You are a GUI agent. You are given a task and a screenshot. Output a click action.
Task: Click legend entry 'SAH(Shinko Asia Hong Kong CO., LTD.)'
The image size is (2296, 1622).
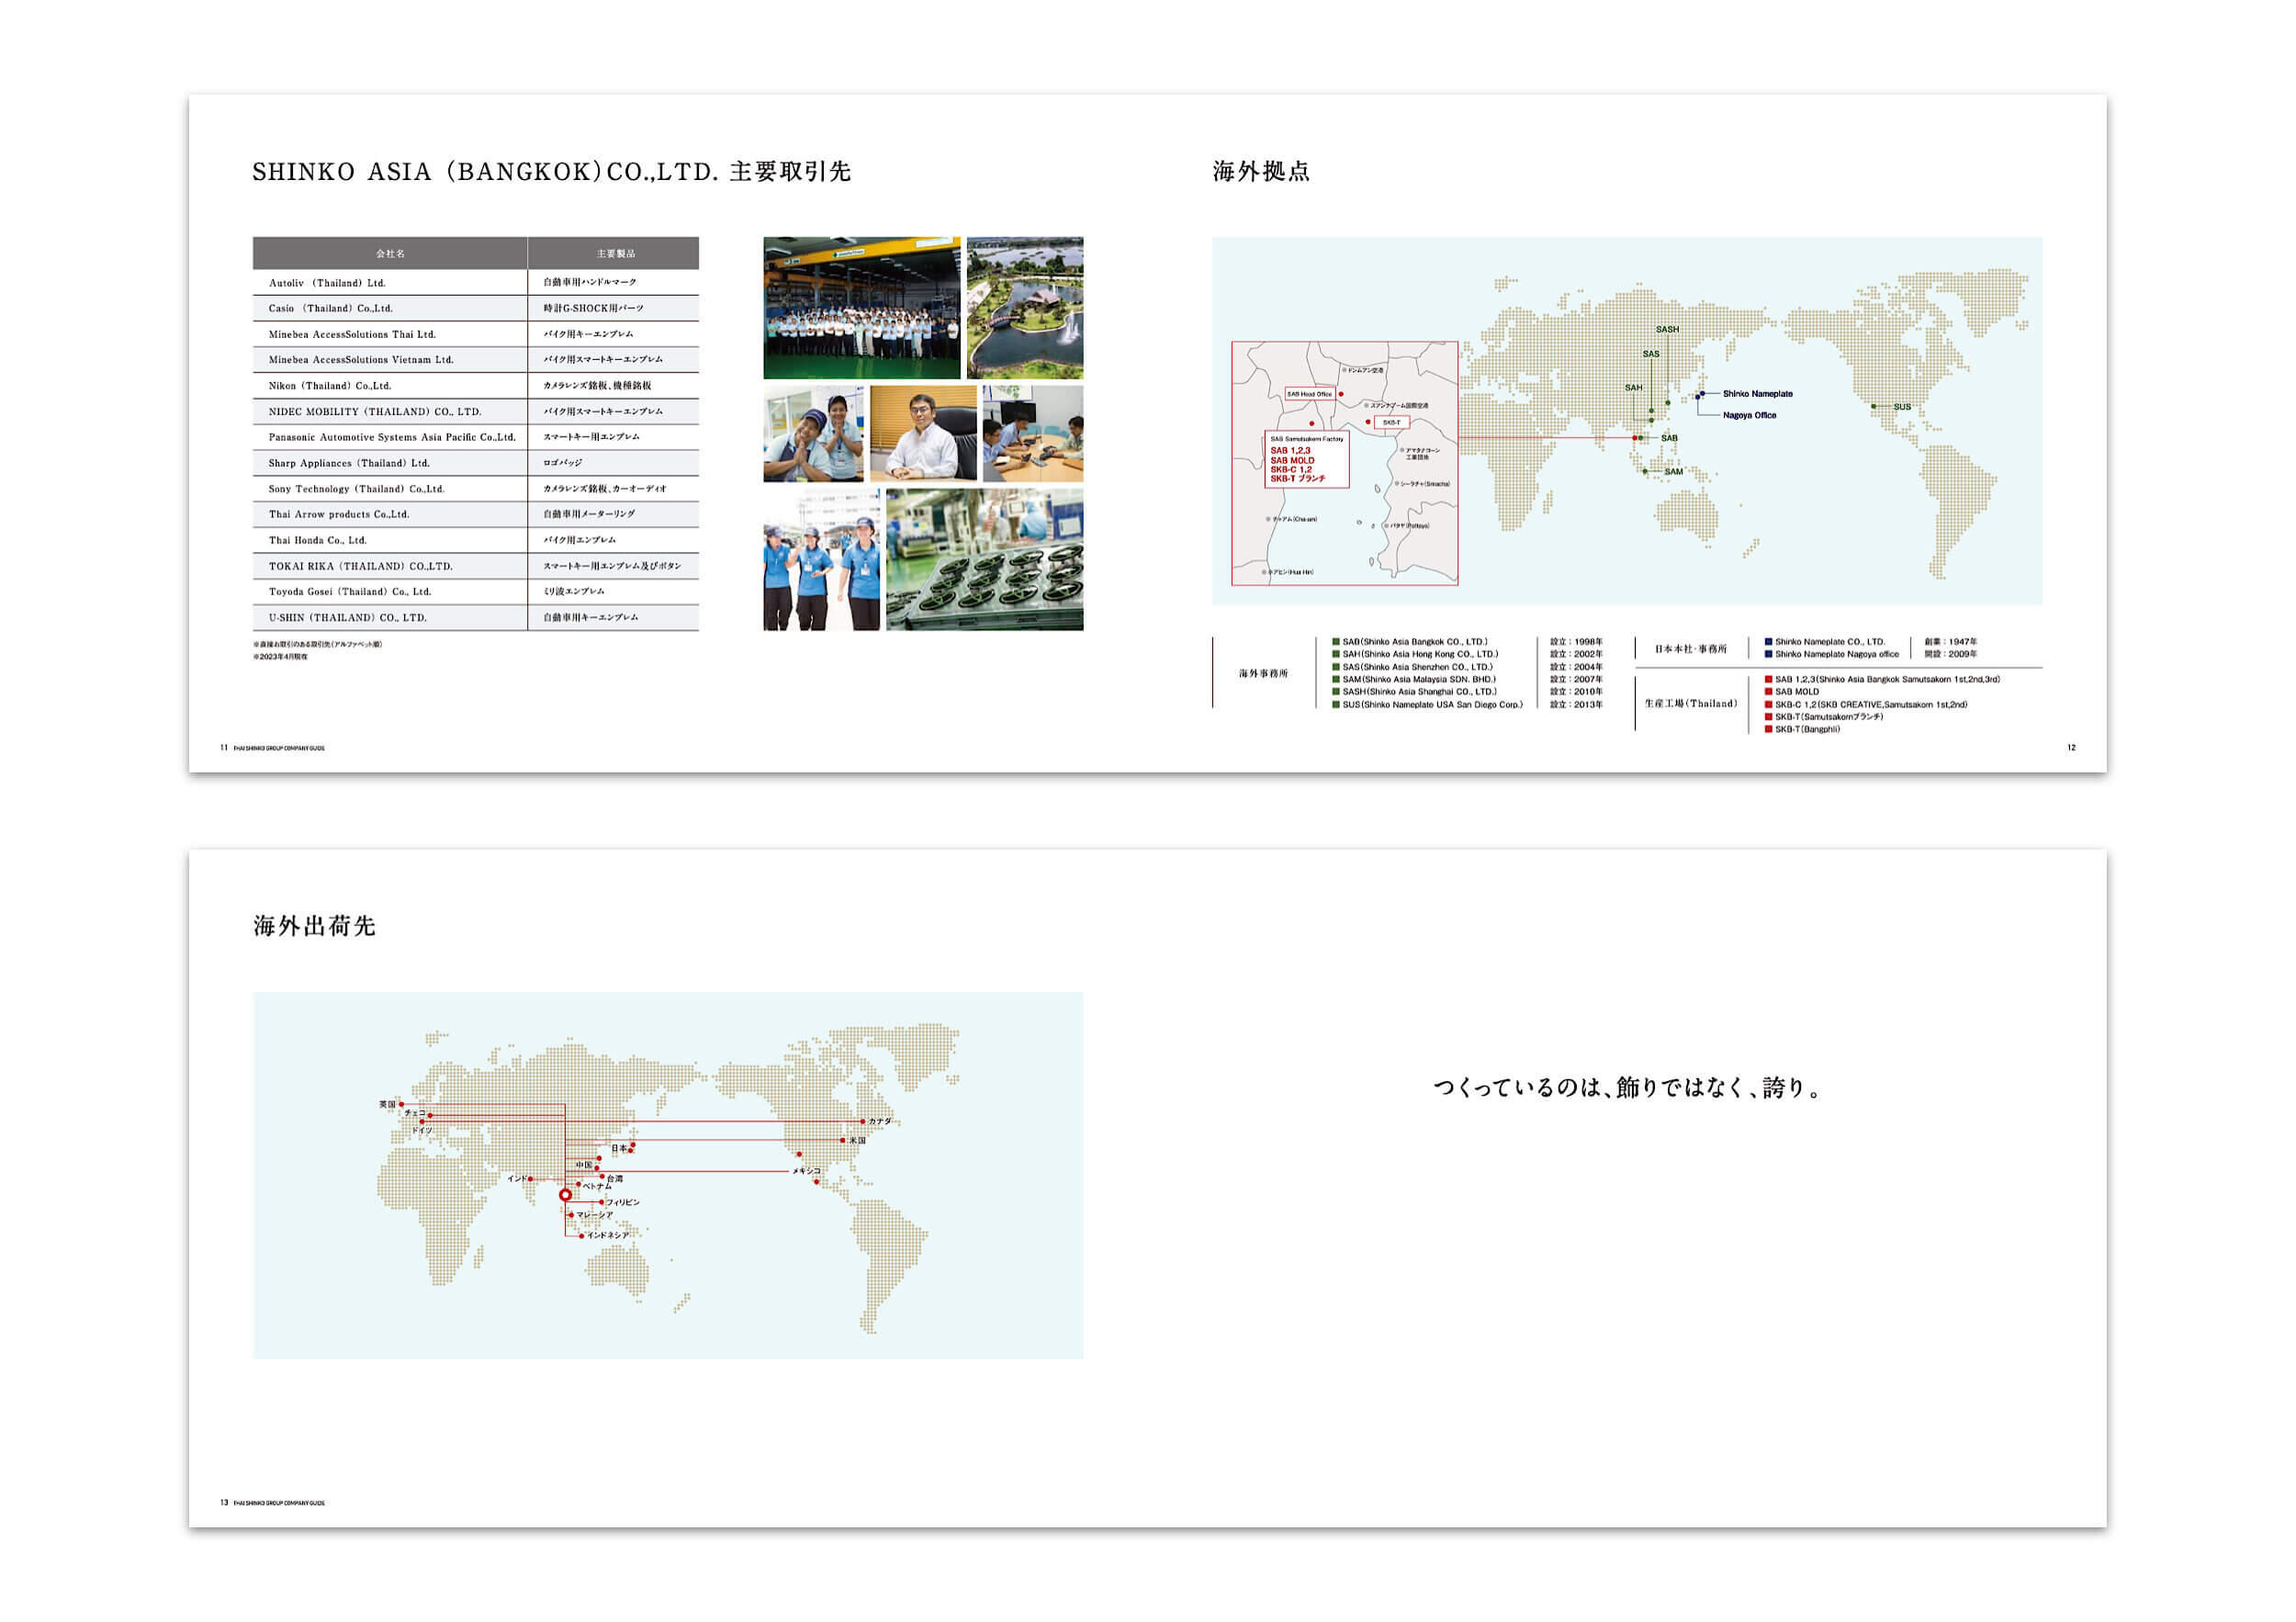[x=1415, y=654]
